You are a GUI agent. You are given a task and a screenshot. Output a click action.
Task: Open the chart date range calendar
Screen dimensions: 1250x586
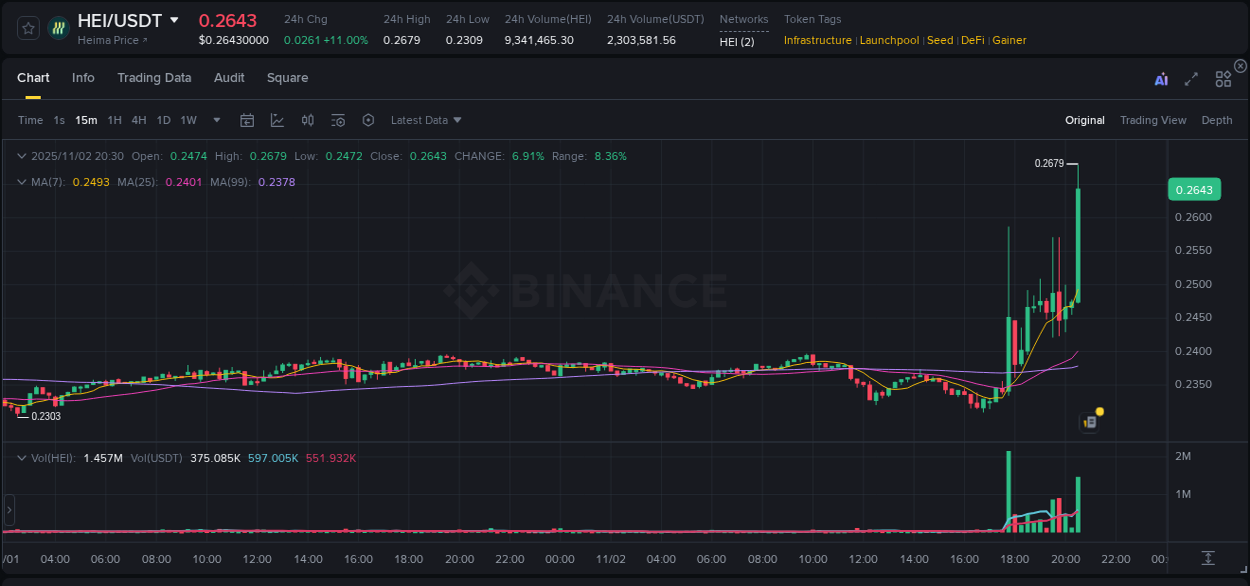tap(247, 119)
